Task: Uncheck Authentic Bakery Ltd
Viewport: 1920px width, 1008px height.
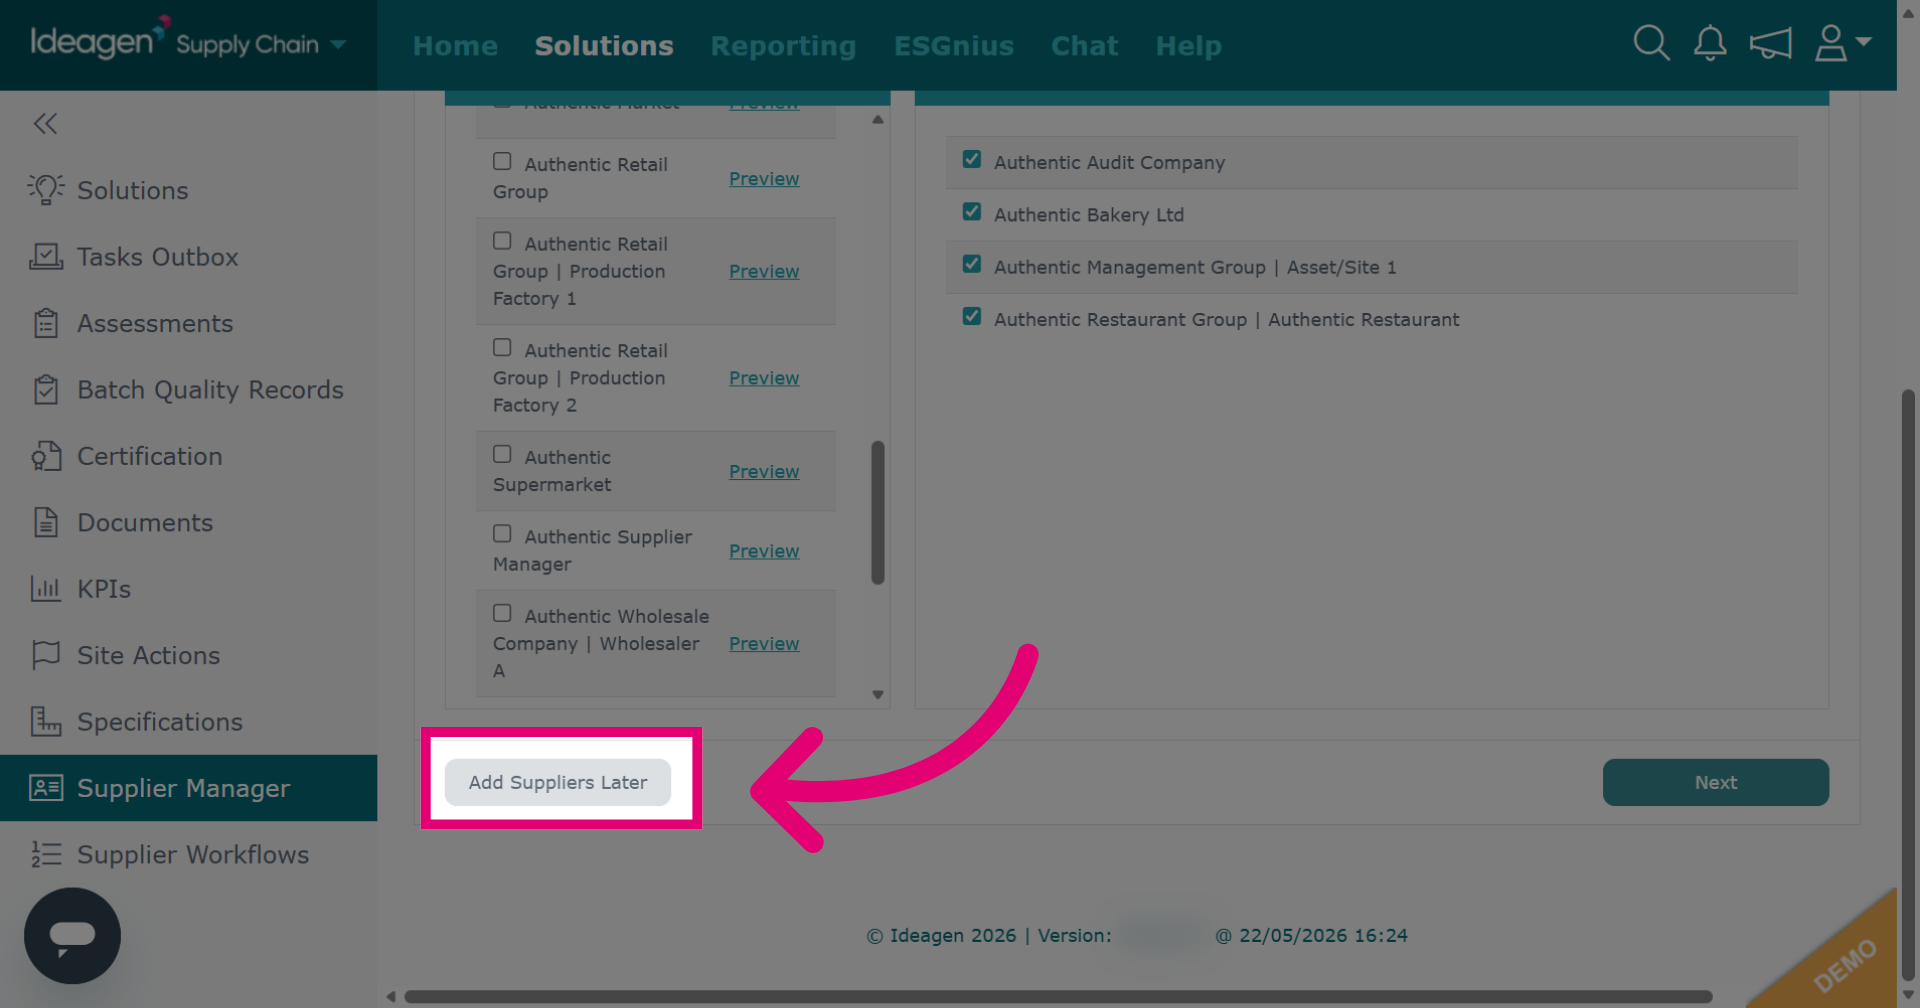Action: [x=971, y=211]
